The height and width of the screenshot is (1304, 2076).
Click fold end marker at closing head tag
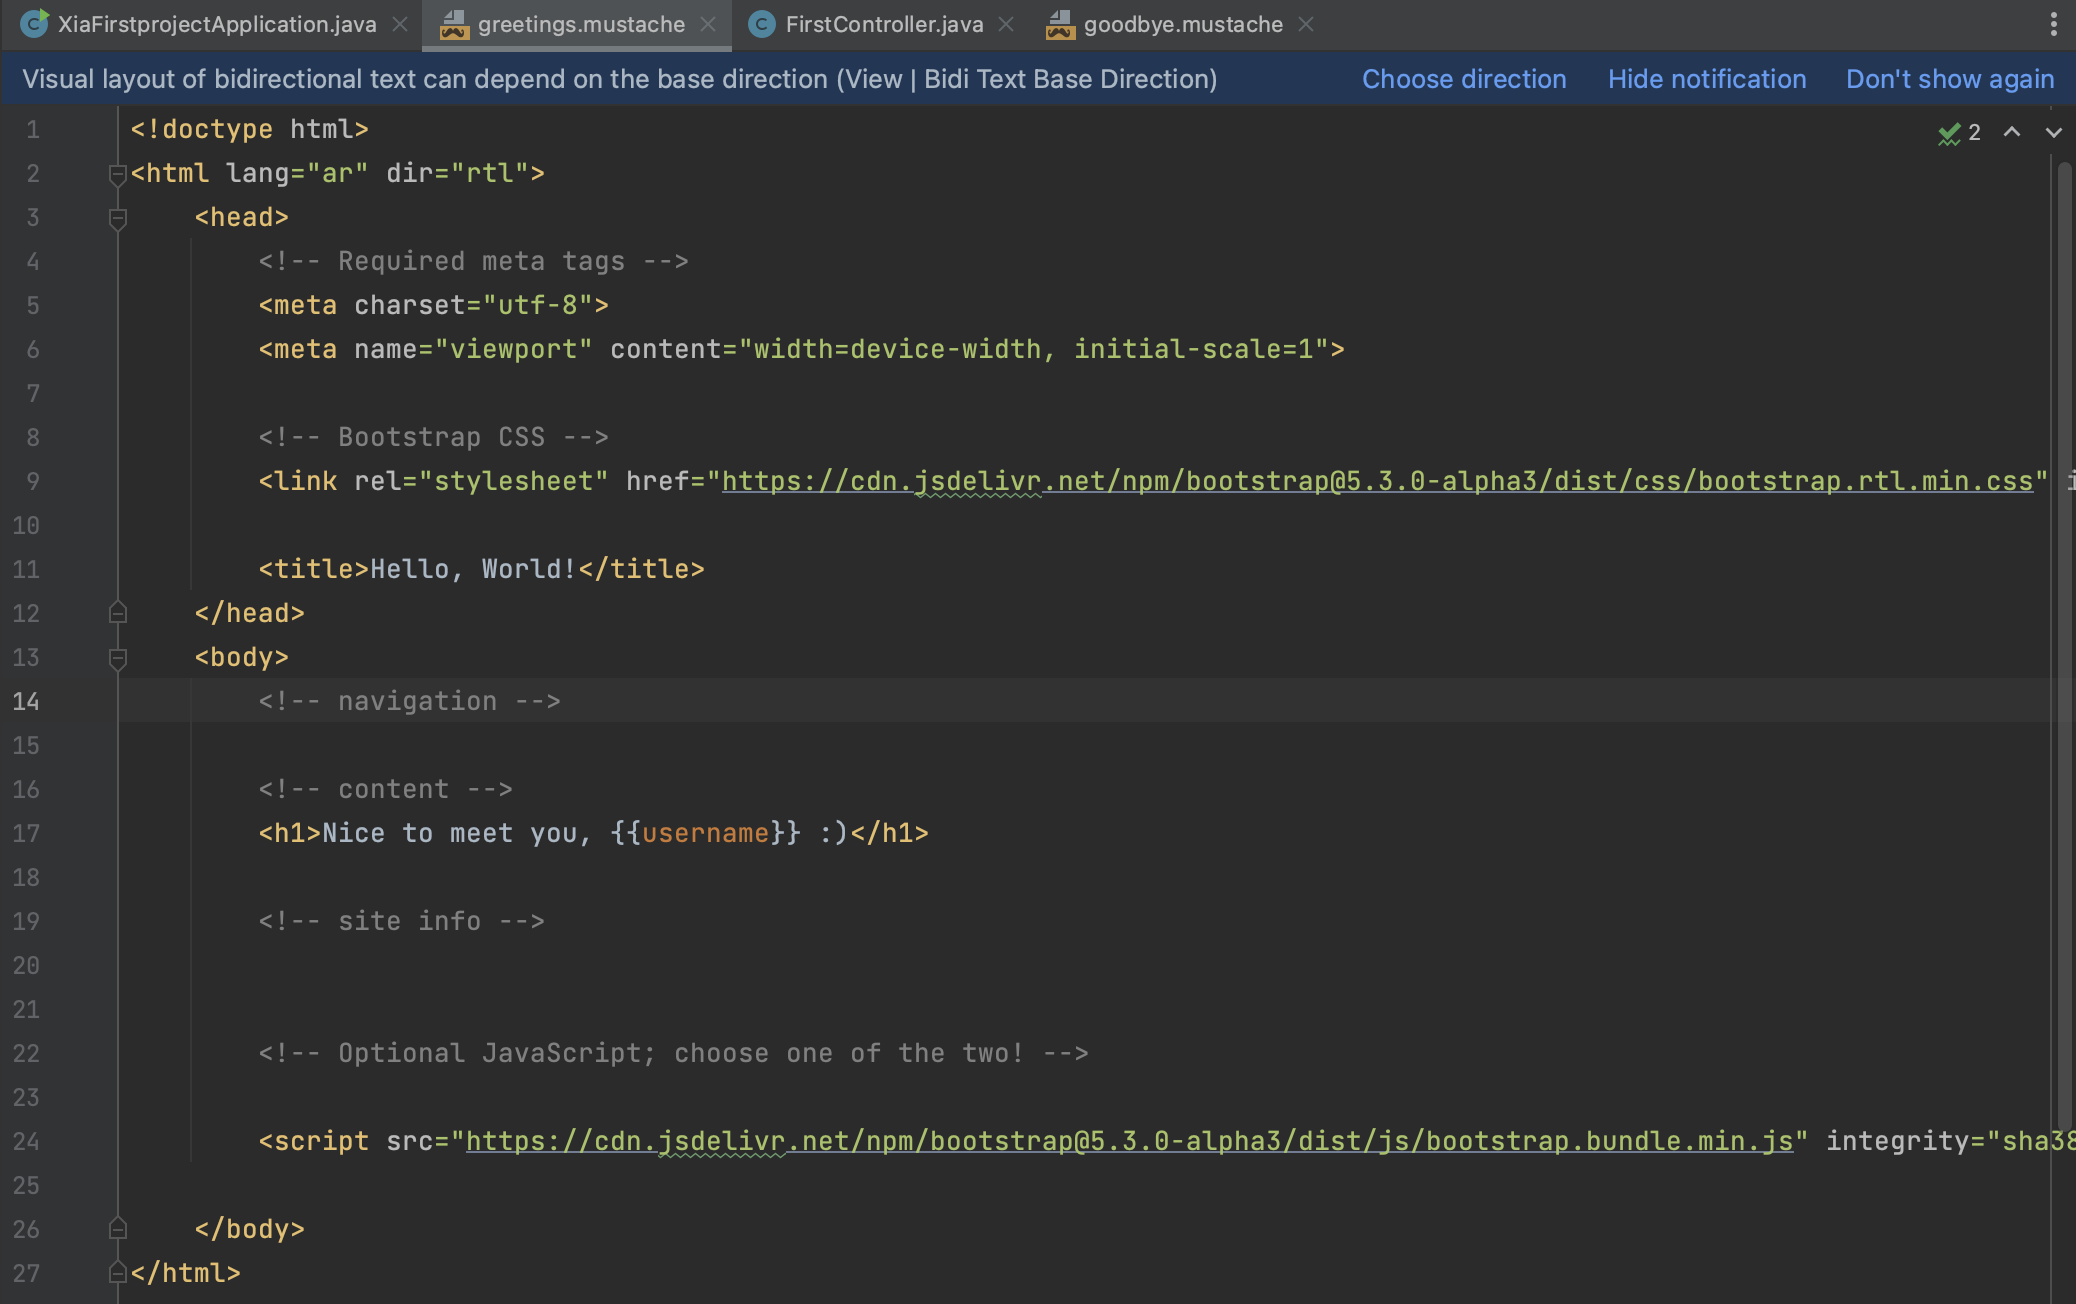click(x=117, y=613)
